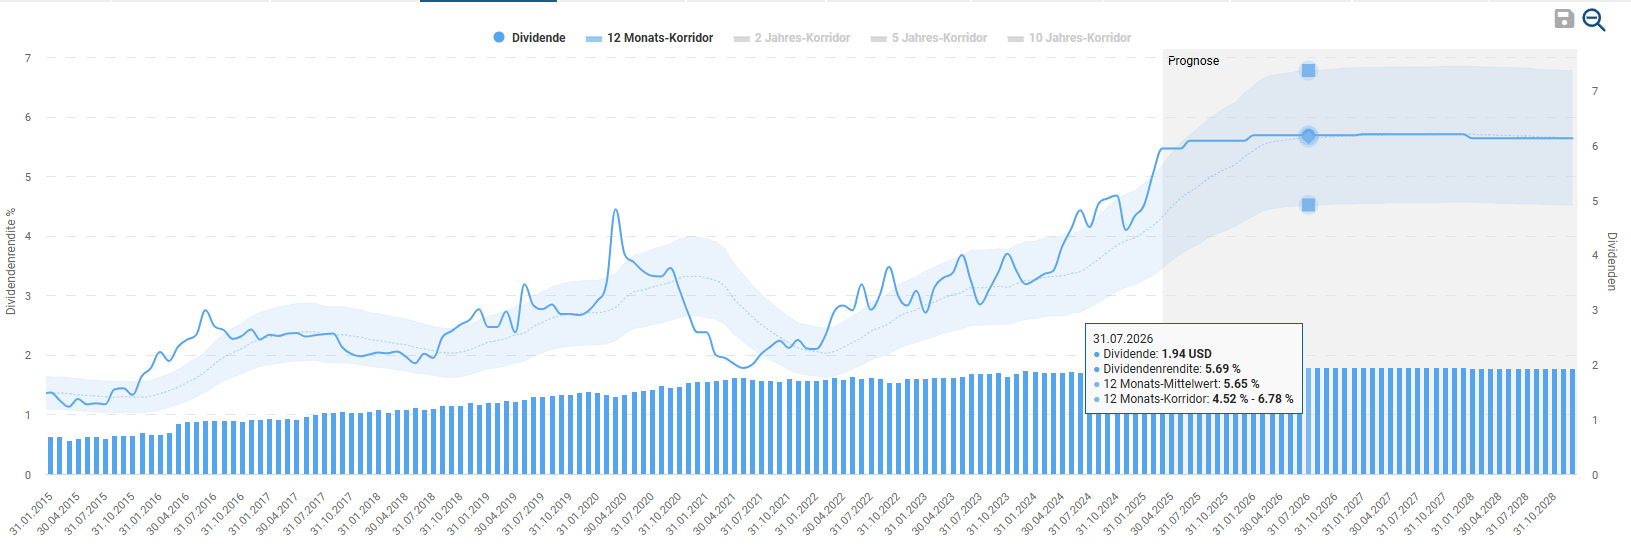
Task: Click the upper corridor square marker
Action: click(1308, 70)
